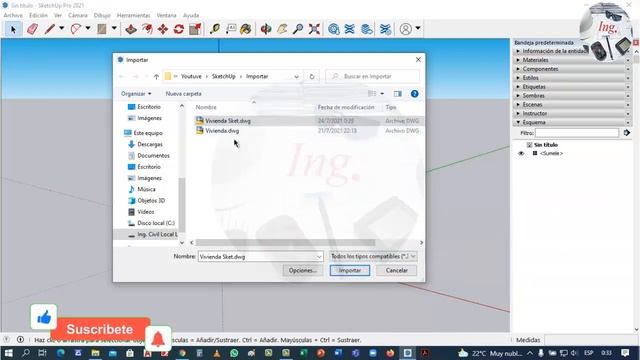The height and width of the screenshot is (360, 640).
Task: Open the 3D Warehouse
Action: tap(334, 29)
